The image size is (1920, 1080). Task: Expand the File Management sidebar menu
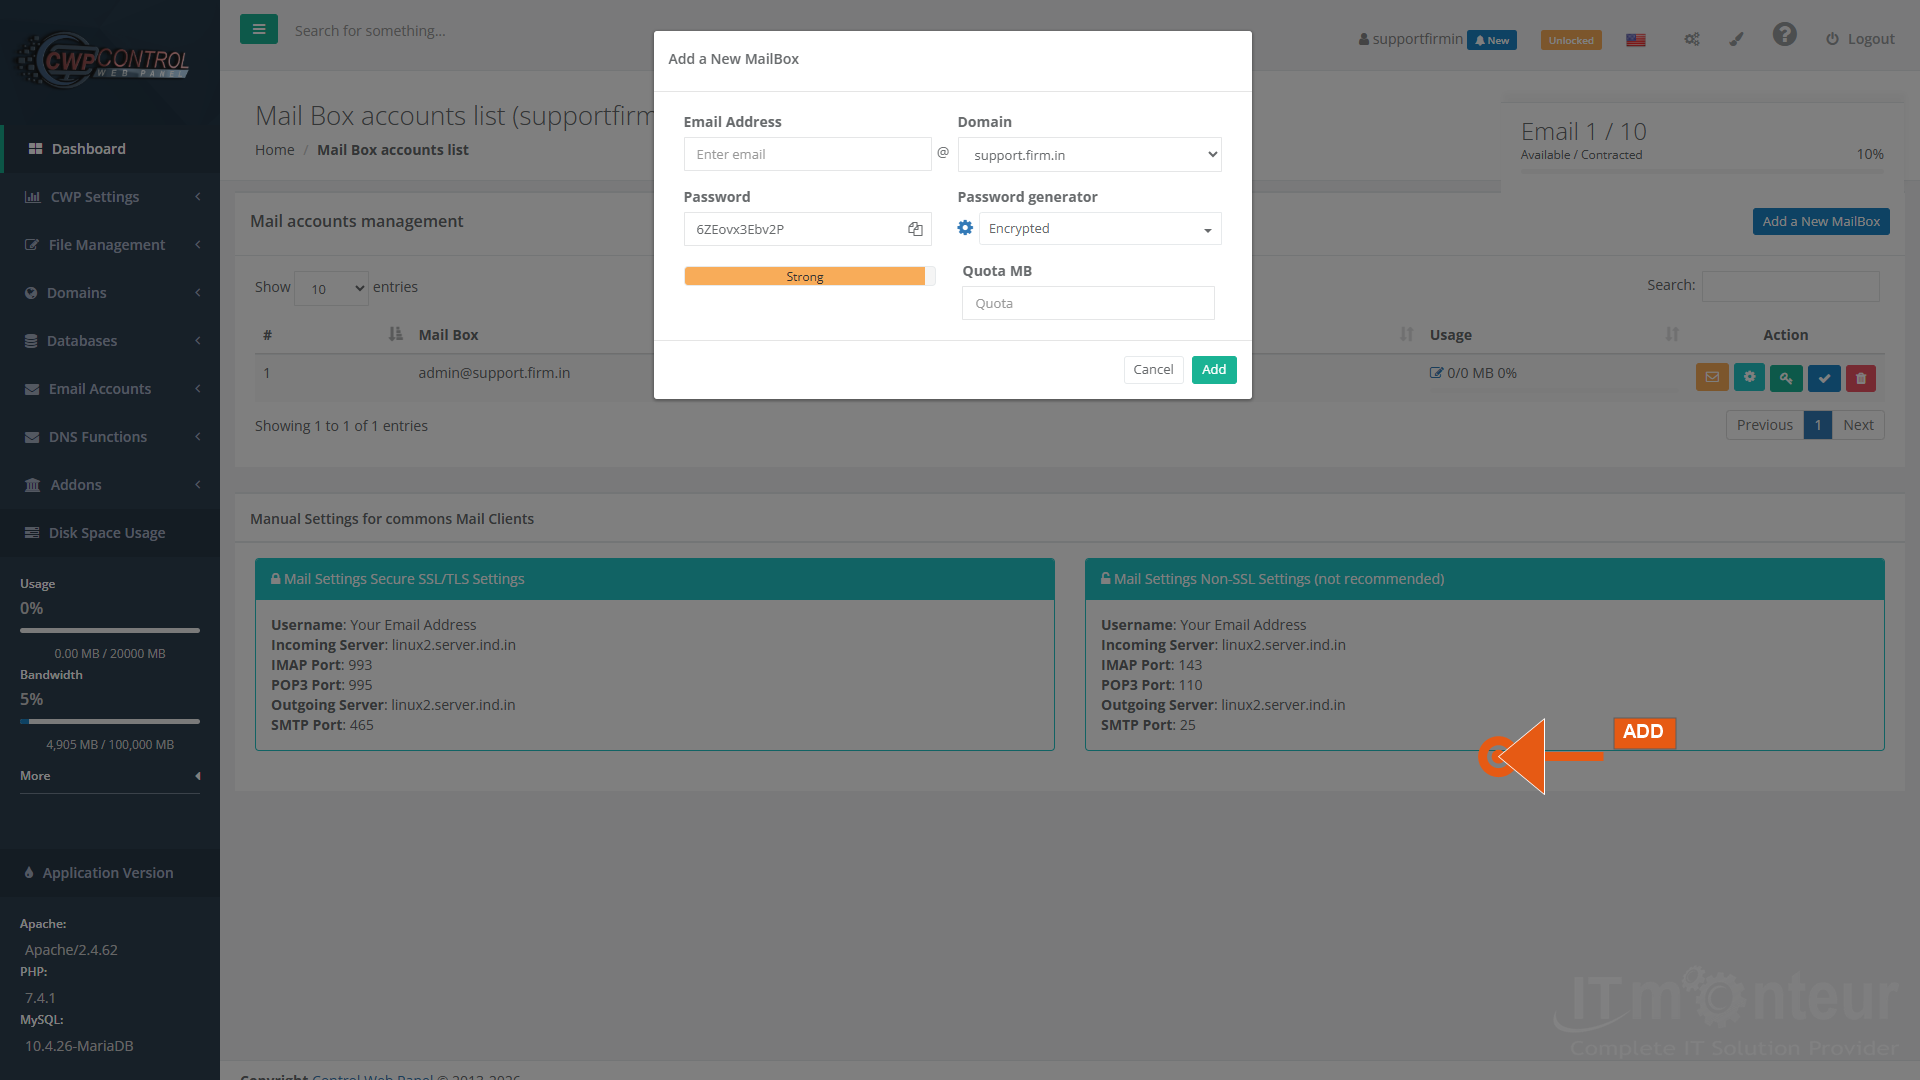[110, 245]
